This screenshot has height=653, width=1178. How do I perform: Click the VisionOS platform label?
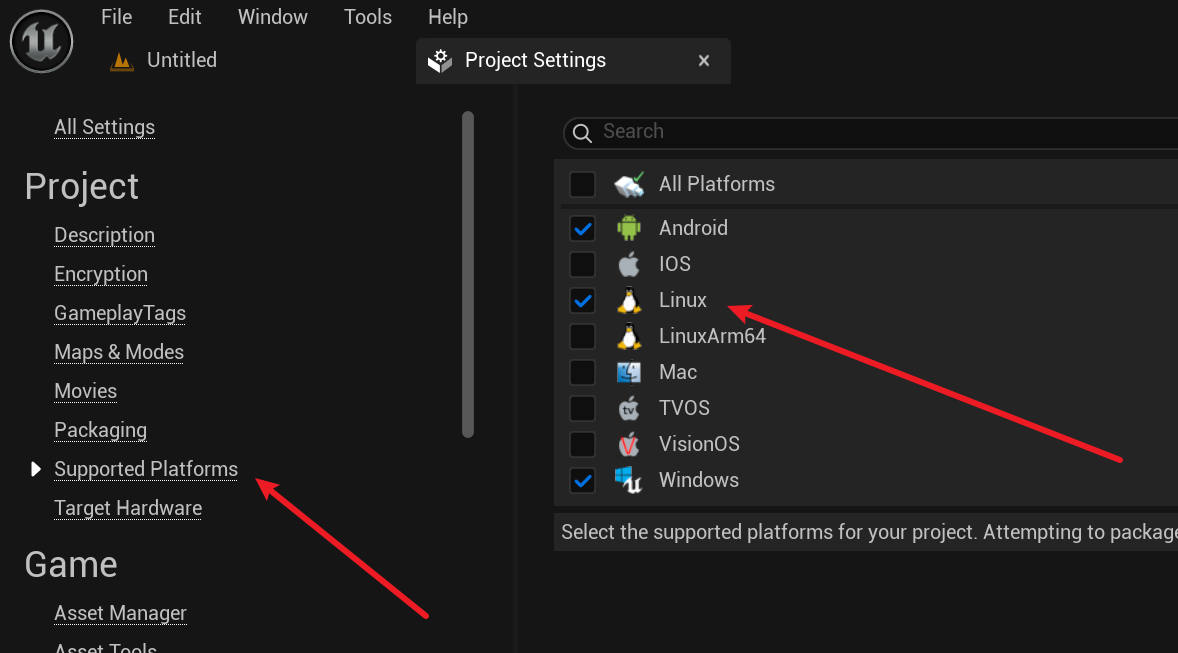699,444
